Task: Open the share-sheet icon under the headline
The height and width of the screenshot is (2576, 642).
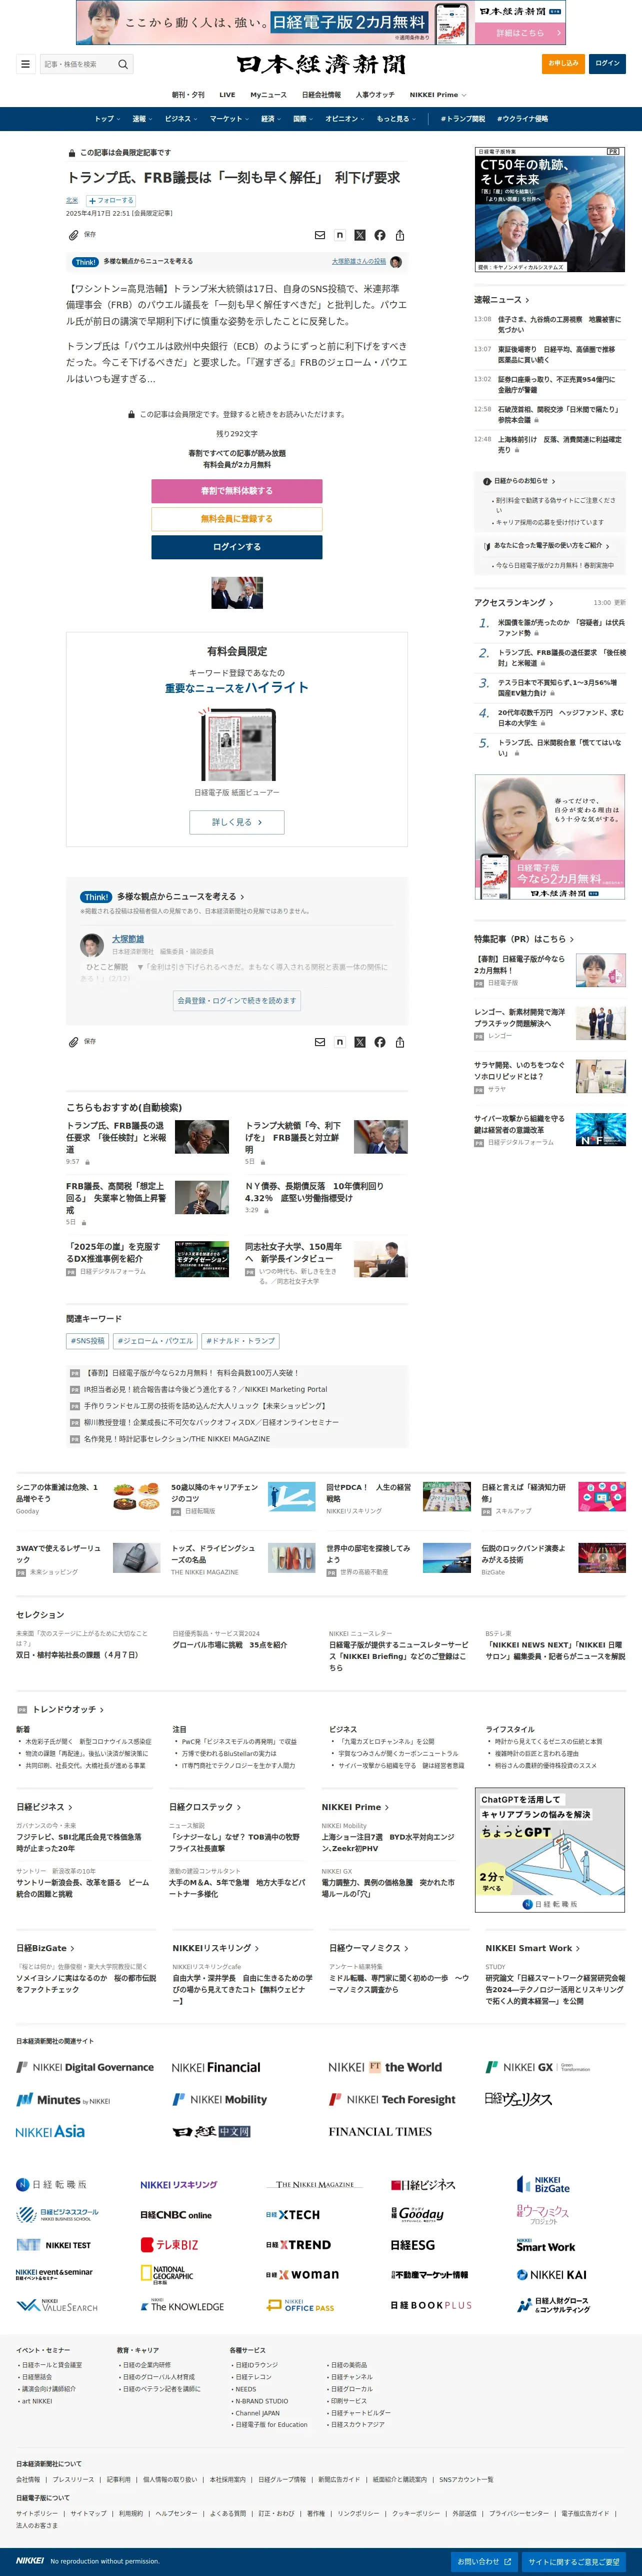Action: [x=400, y=235]
